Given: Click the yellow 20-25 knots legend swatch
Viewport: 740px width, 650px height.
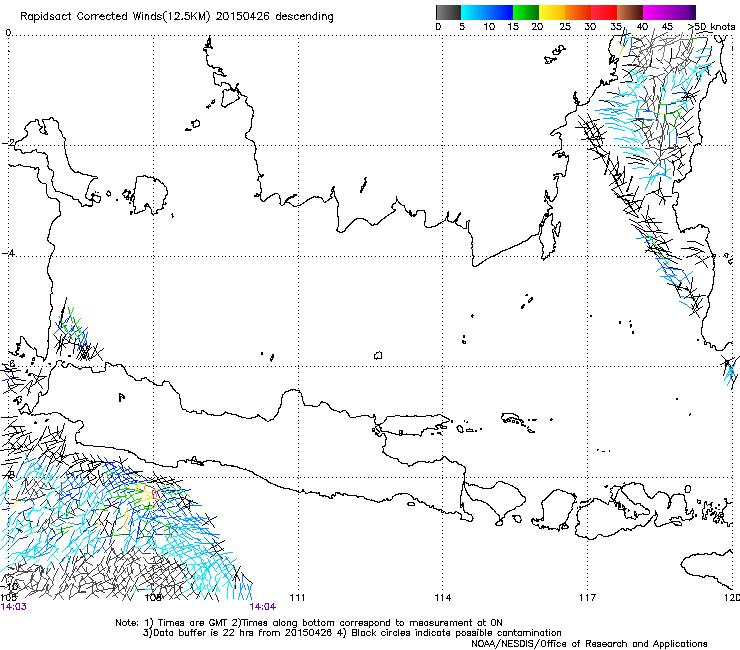Looking at the screenshot, I should pyautogui.click(x=552, y=12).
